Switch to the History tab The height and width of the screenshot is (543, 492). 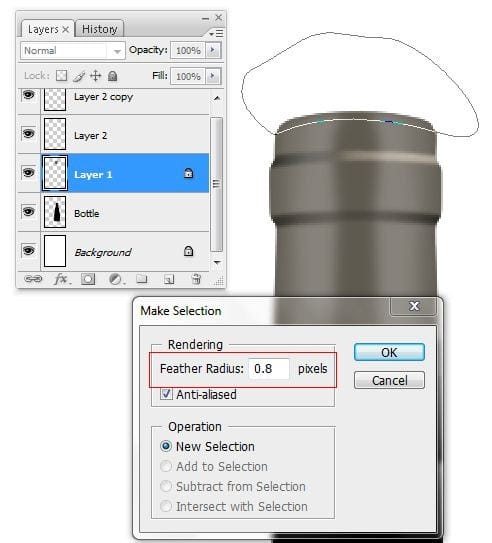[99, 29]
